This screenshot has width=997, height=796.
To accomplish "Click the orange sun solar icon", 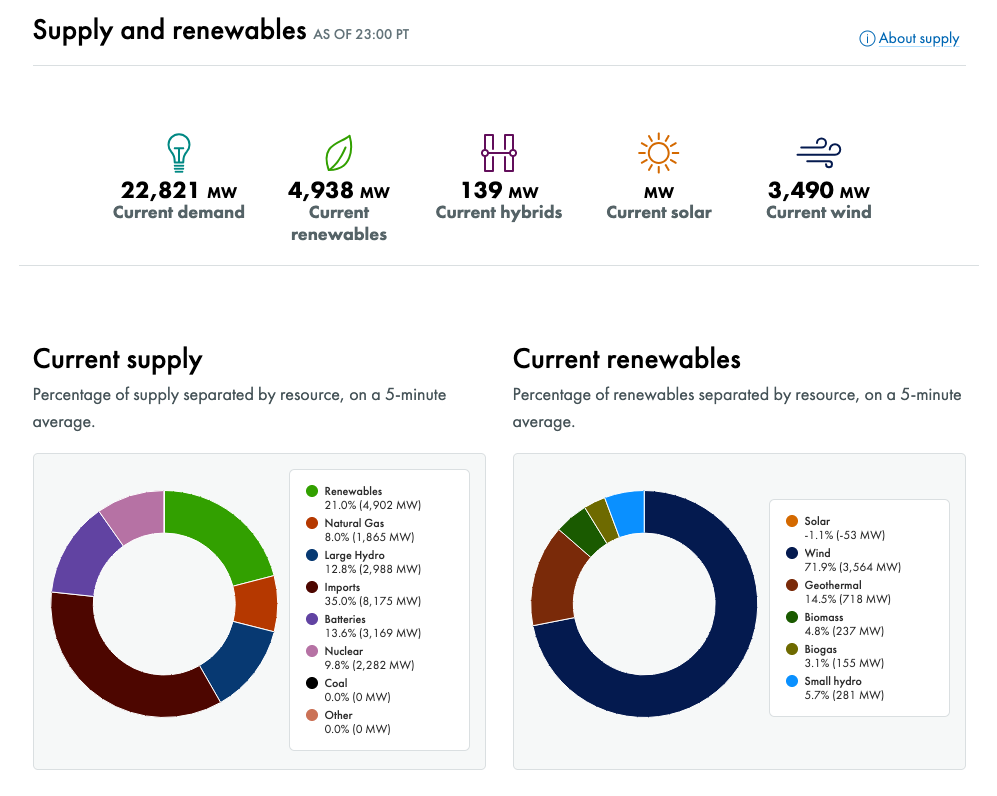I will coord(658,152).
